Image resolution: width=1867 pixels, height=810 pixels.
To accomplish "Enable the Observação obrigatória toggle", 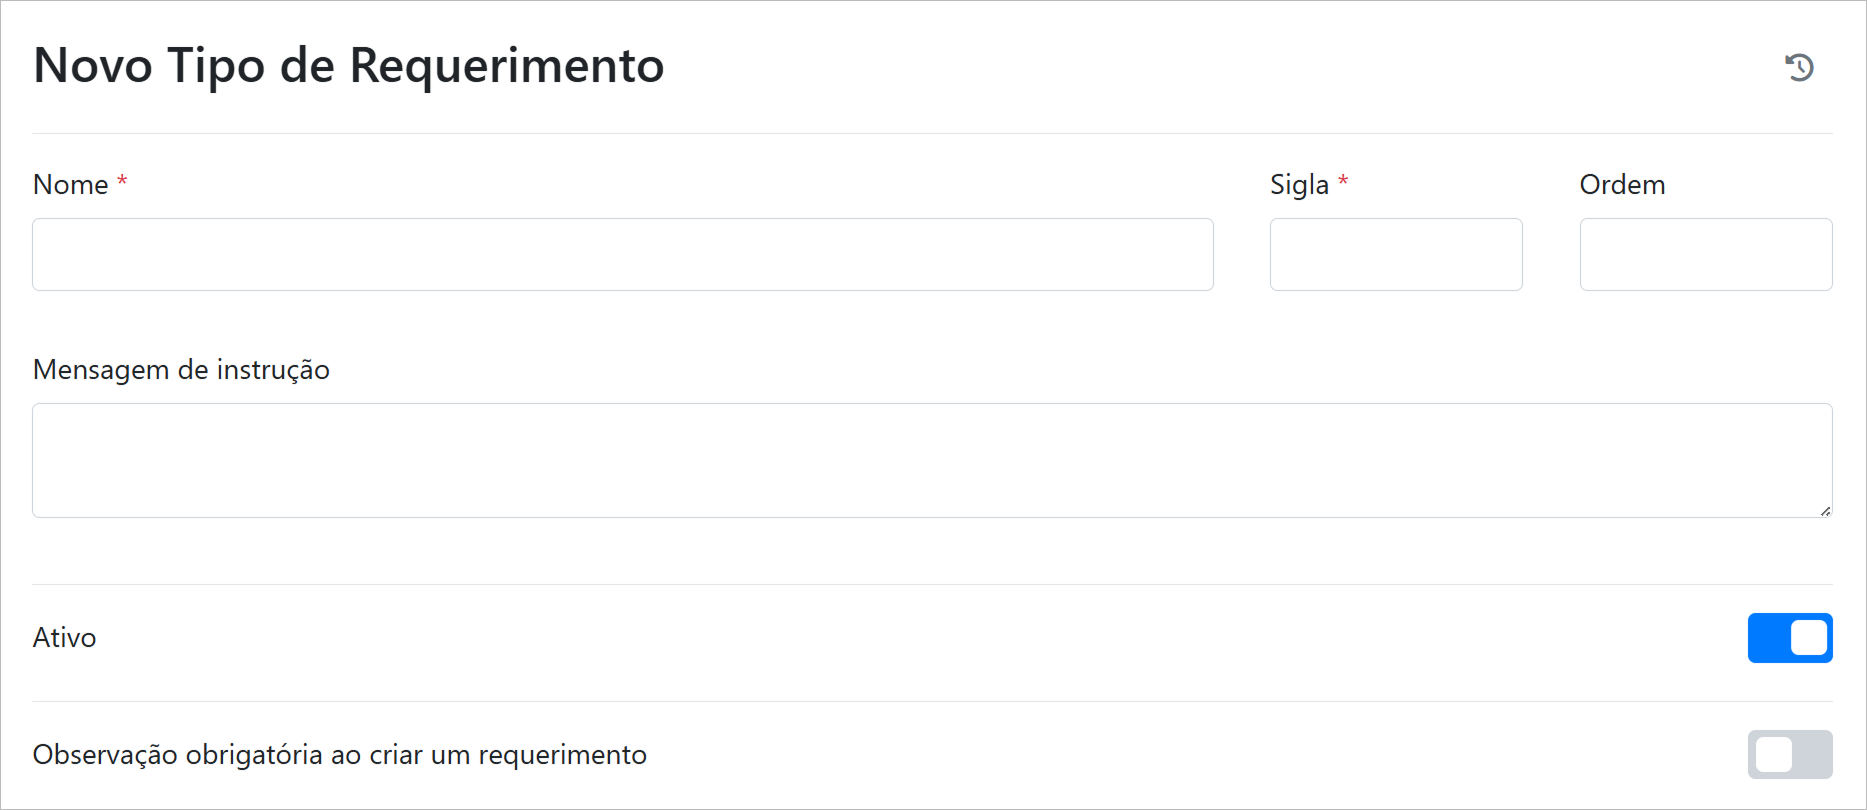I will [1789, 754].
